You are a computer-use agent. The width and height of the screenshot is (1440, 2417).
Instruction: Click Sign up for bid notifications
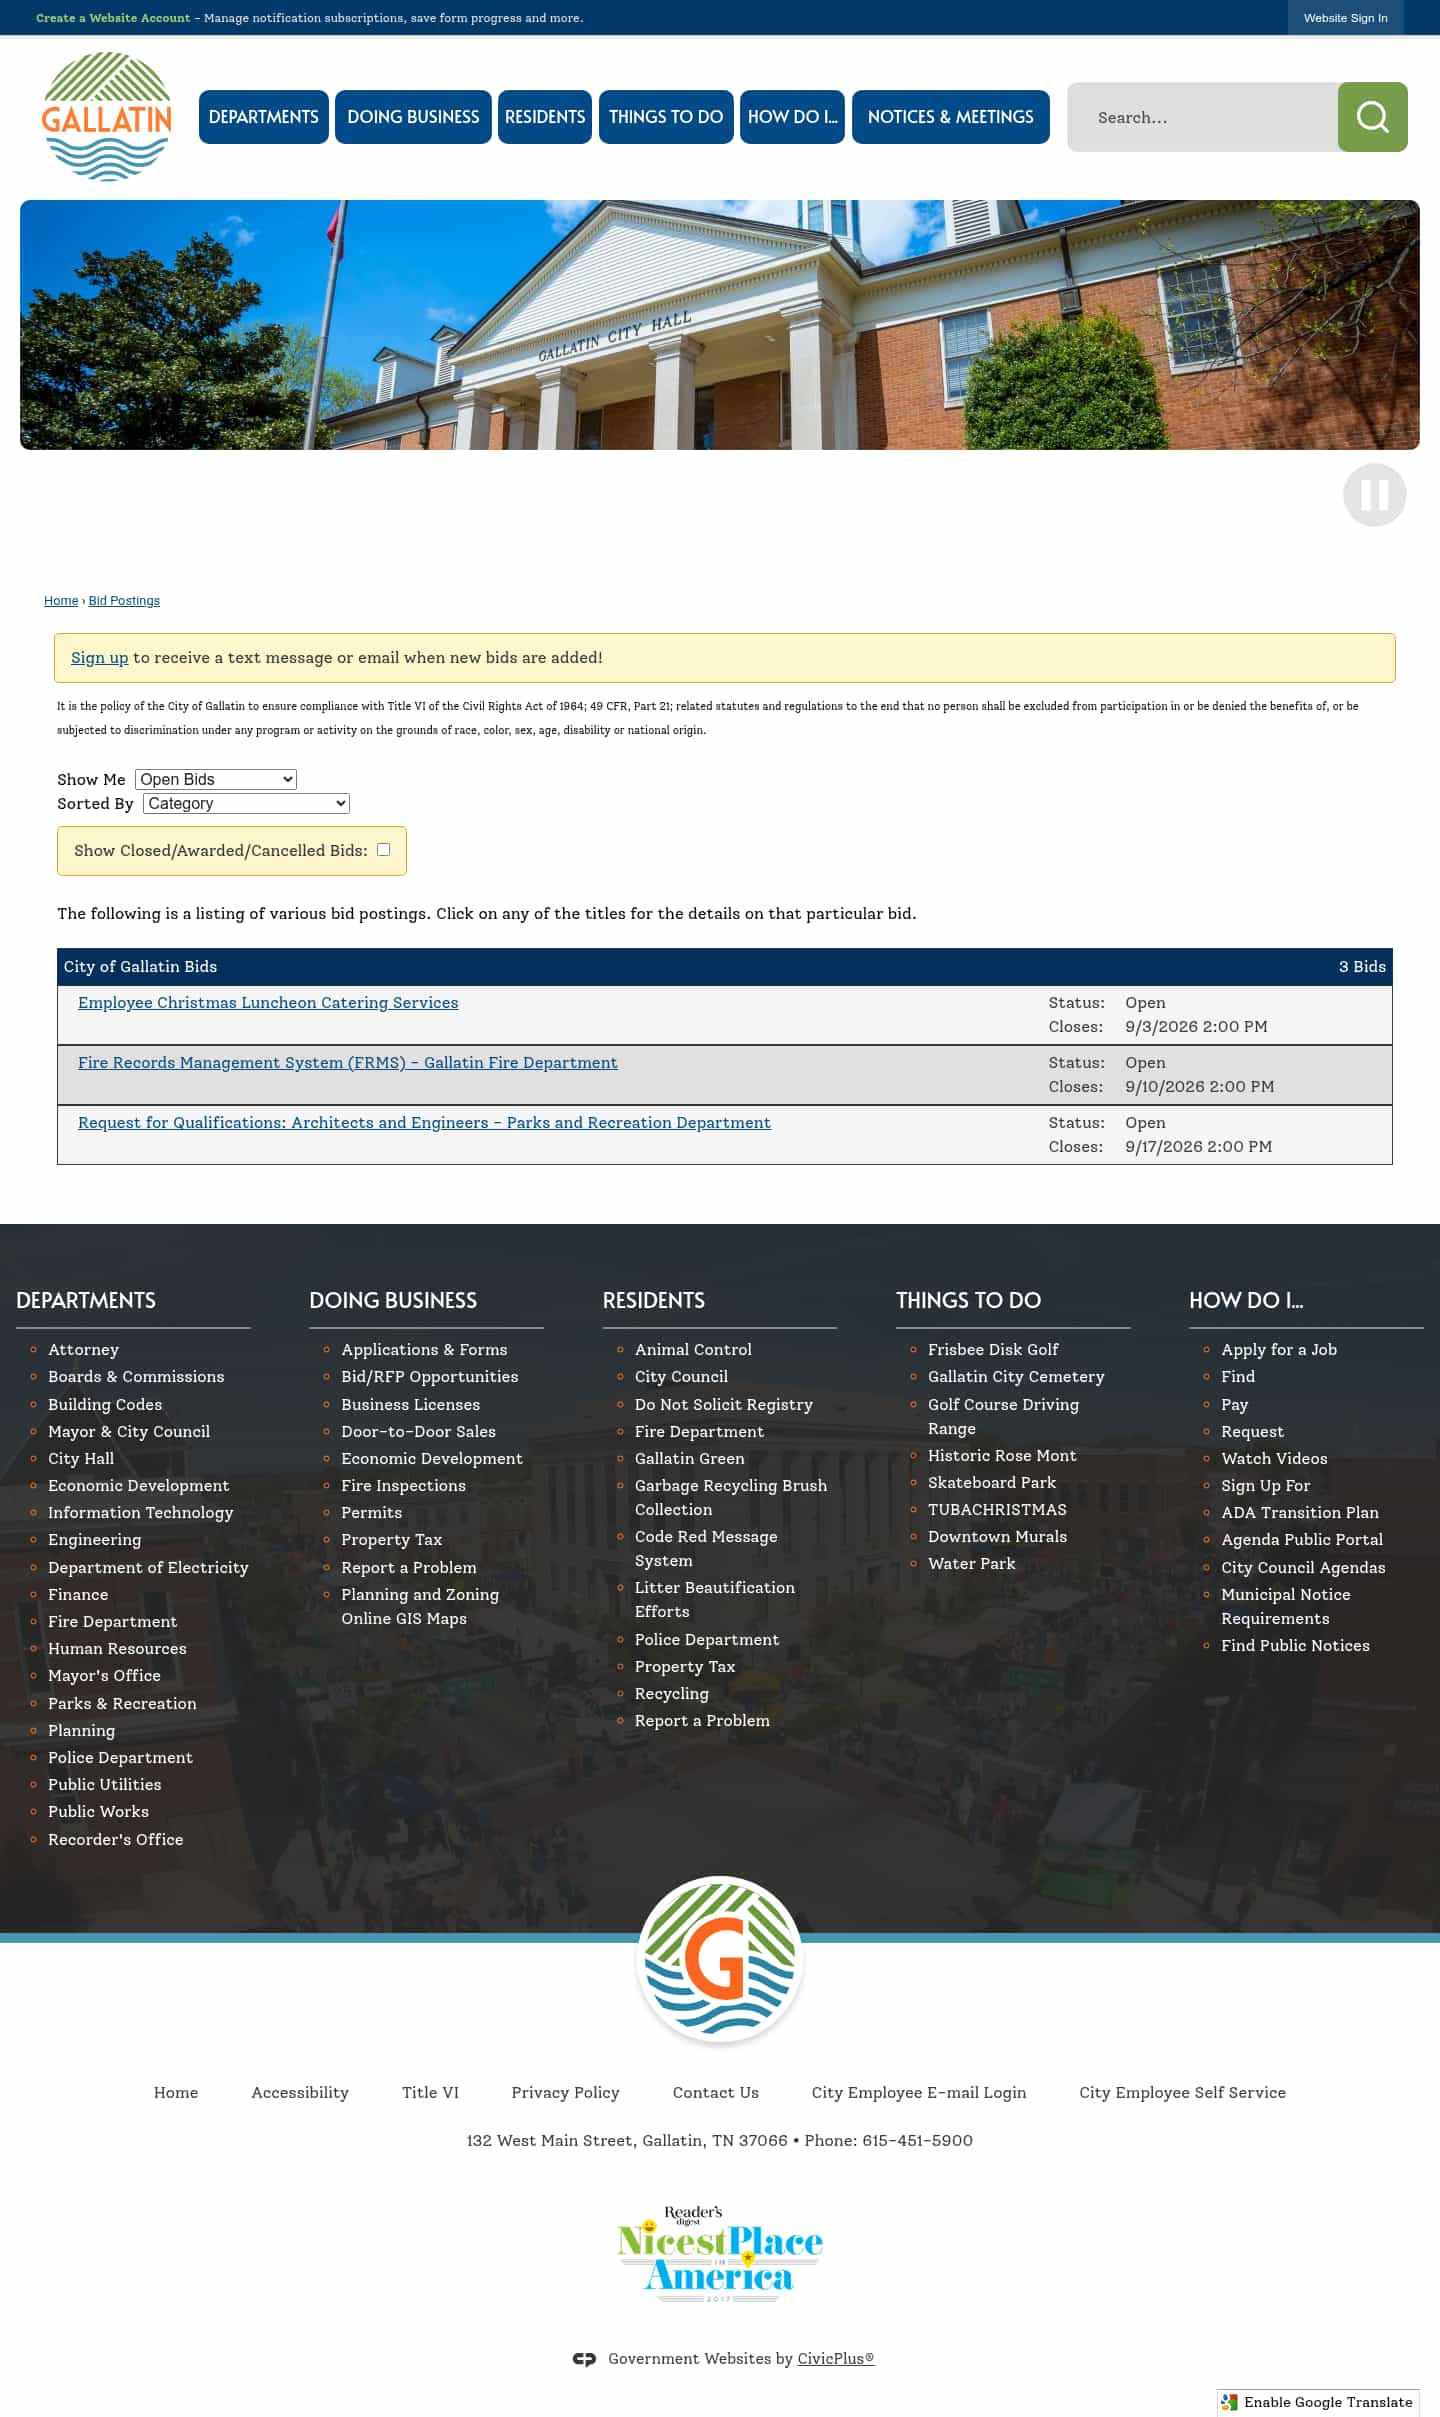(x=99, y=658)
